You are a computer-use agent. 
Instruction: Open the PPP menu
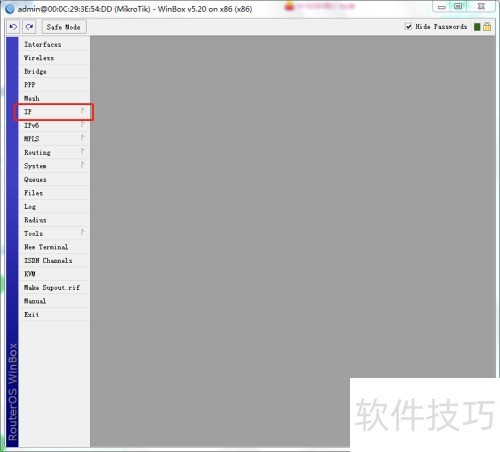point(54,85)
